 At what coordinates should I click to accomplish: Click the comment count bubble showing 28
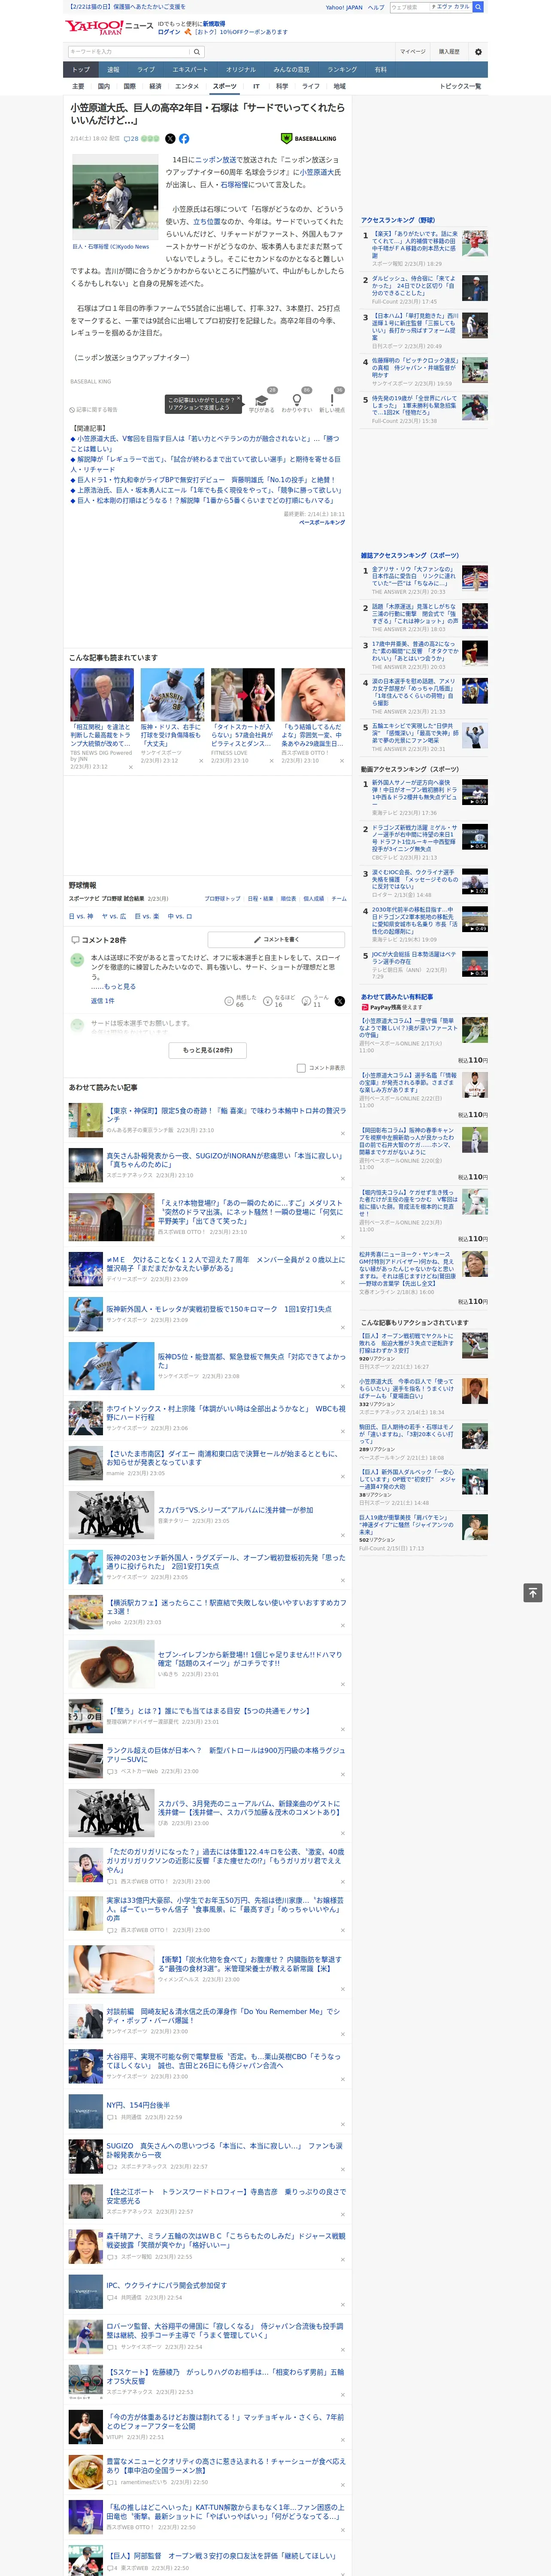131,139
